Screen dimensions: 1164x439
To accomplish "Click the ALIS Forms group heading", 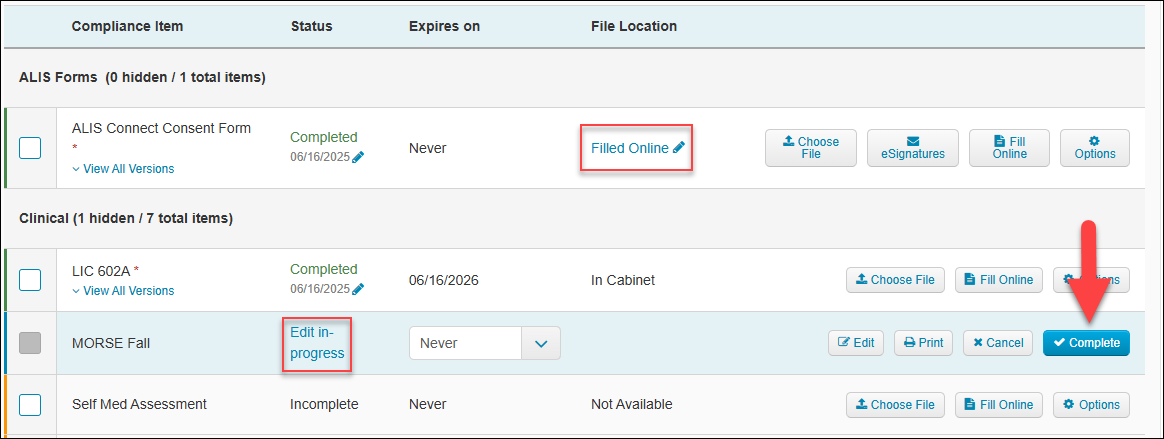I will (x=143, y=77).
